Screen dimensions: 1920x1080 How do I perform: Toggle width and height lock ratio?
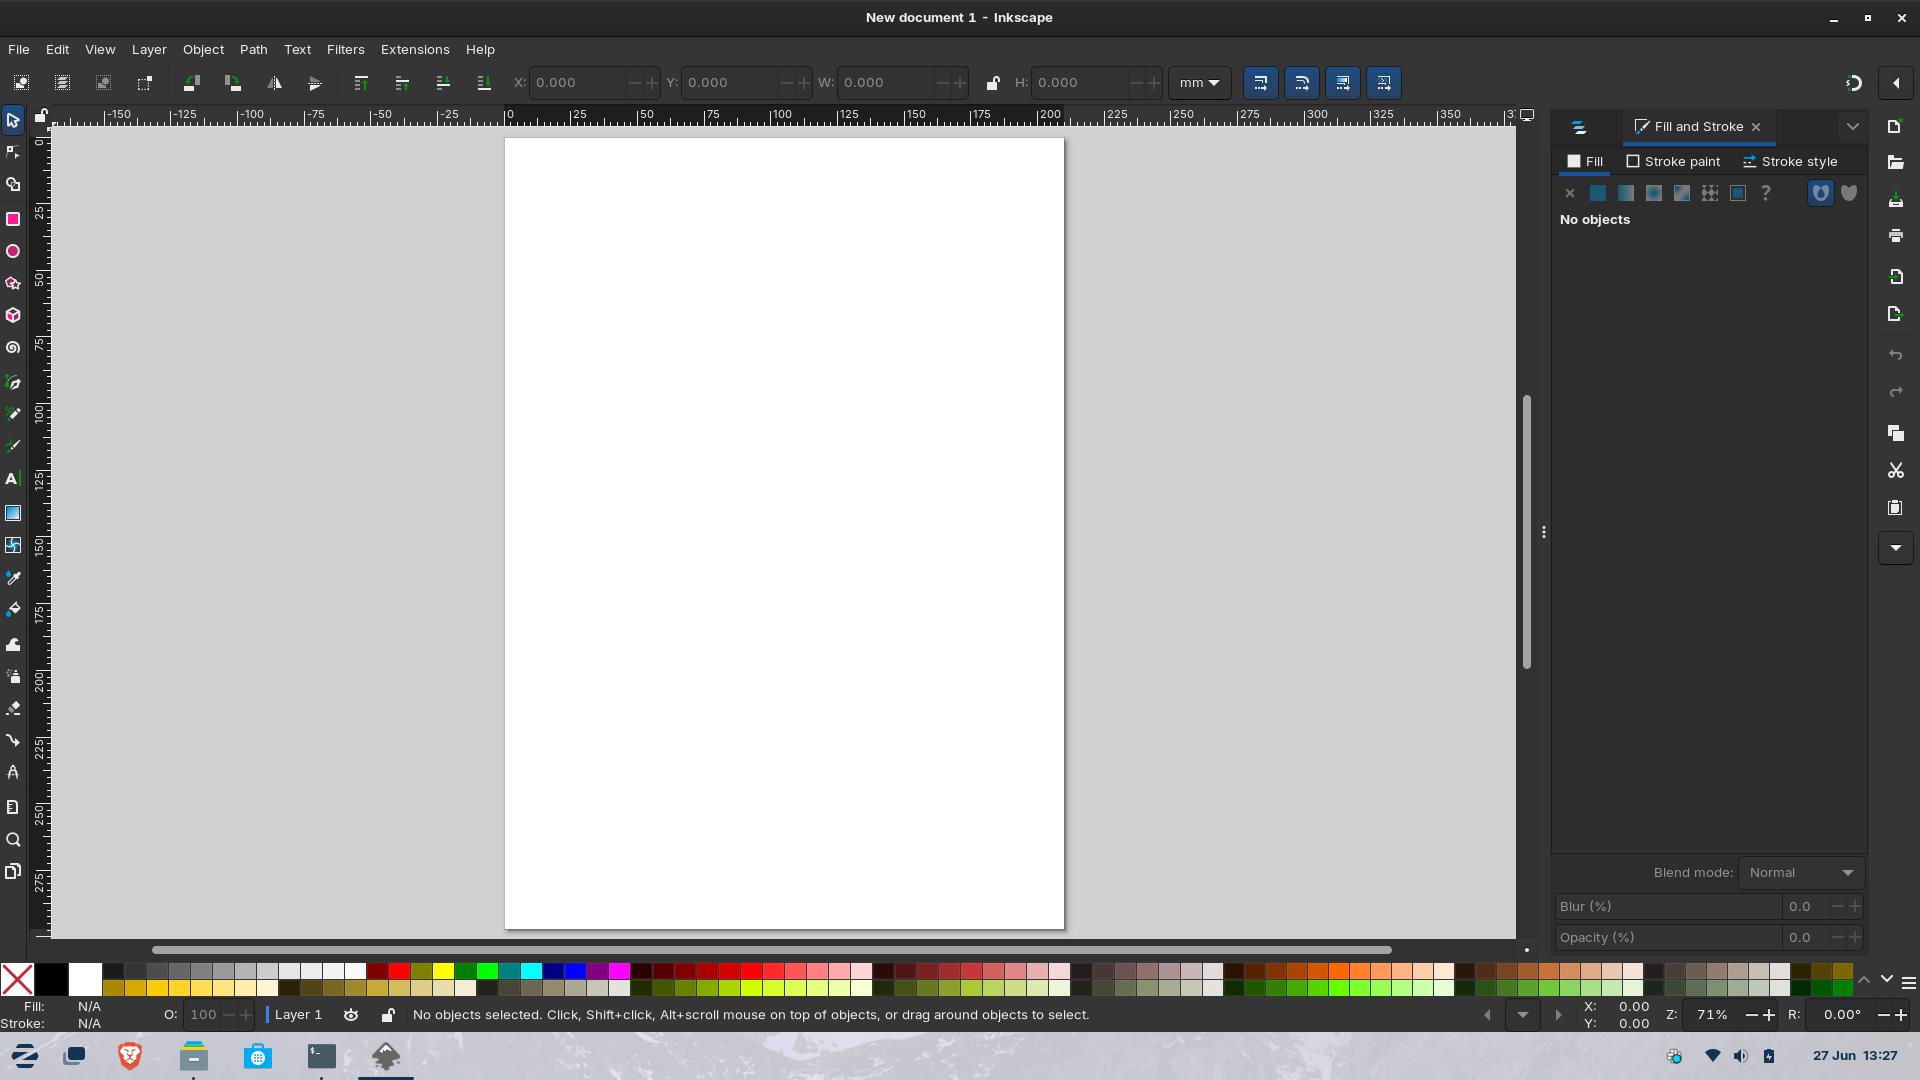(x=992, y=83)
